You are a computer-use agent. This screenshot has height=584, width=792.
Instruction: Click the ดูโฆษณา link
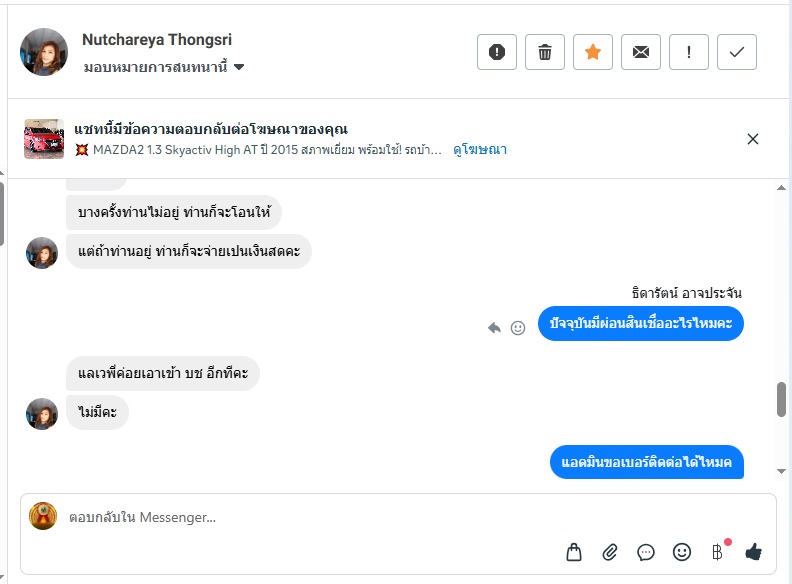[x=480, y=150]
